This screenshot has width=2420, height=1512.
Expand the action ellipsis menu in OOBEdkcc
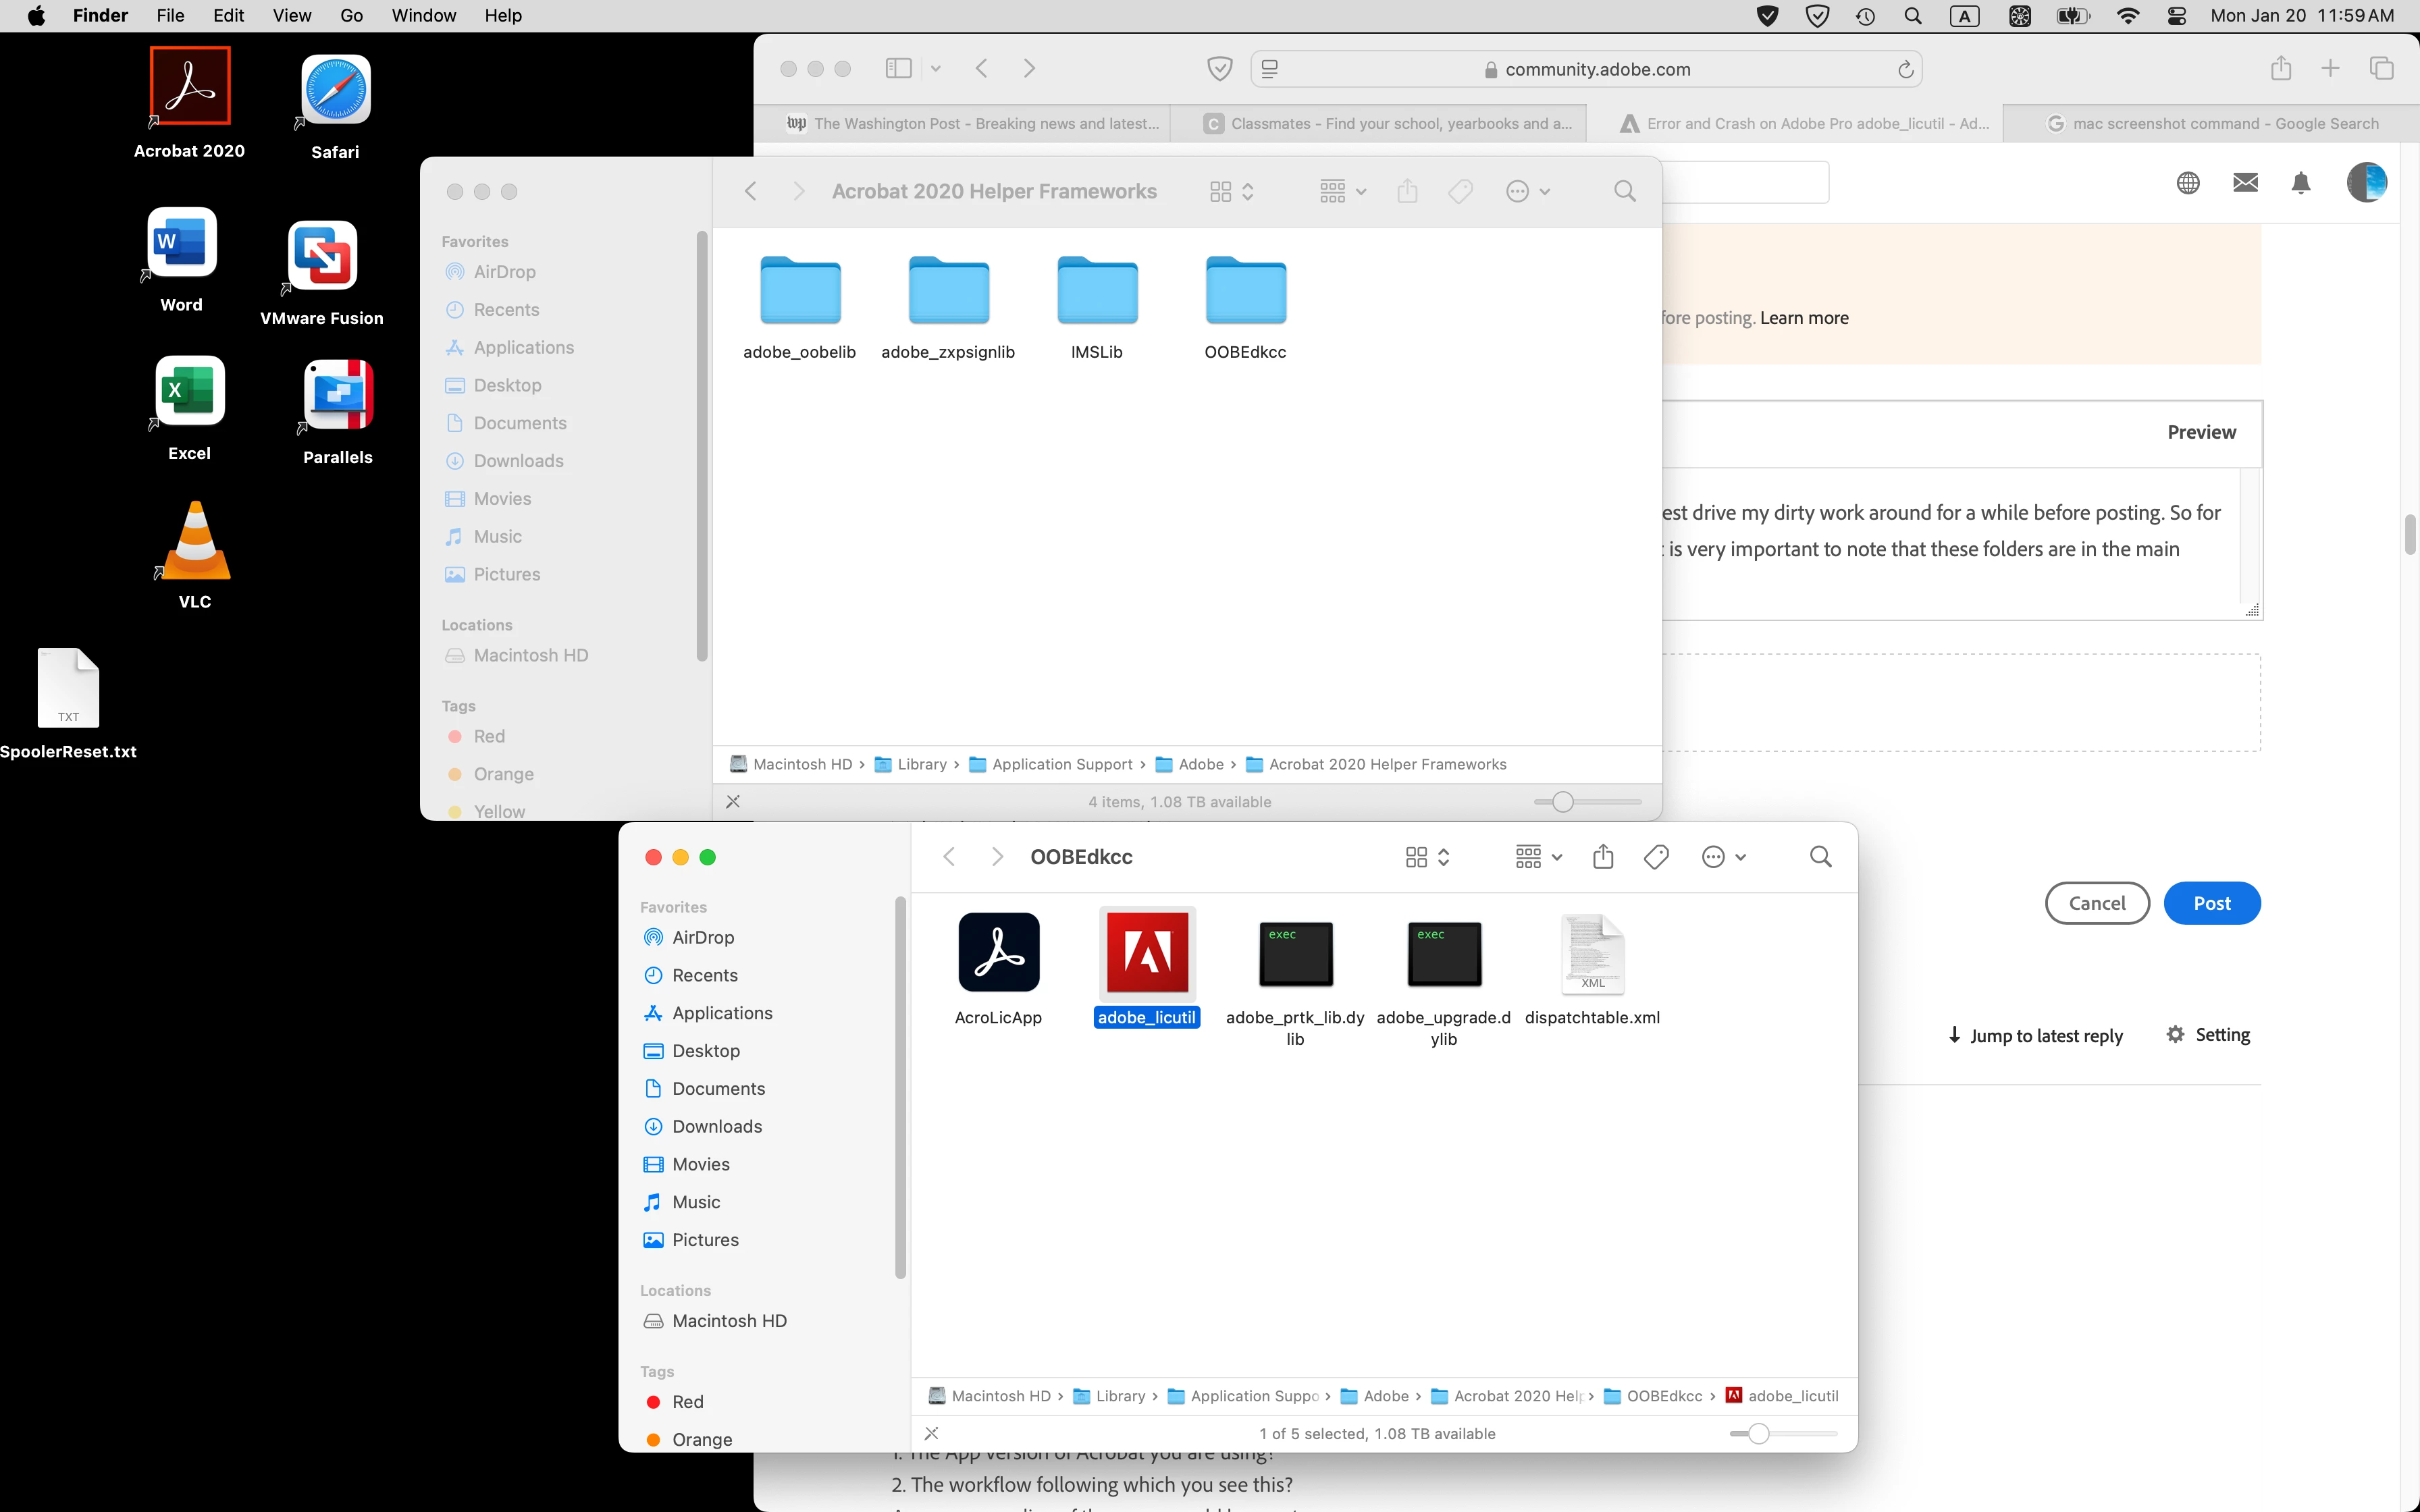[1723, 857]
